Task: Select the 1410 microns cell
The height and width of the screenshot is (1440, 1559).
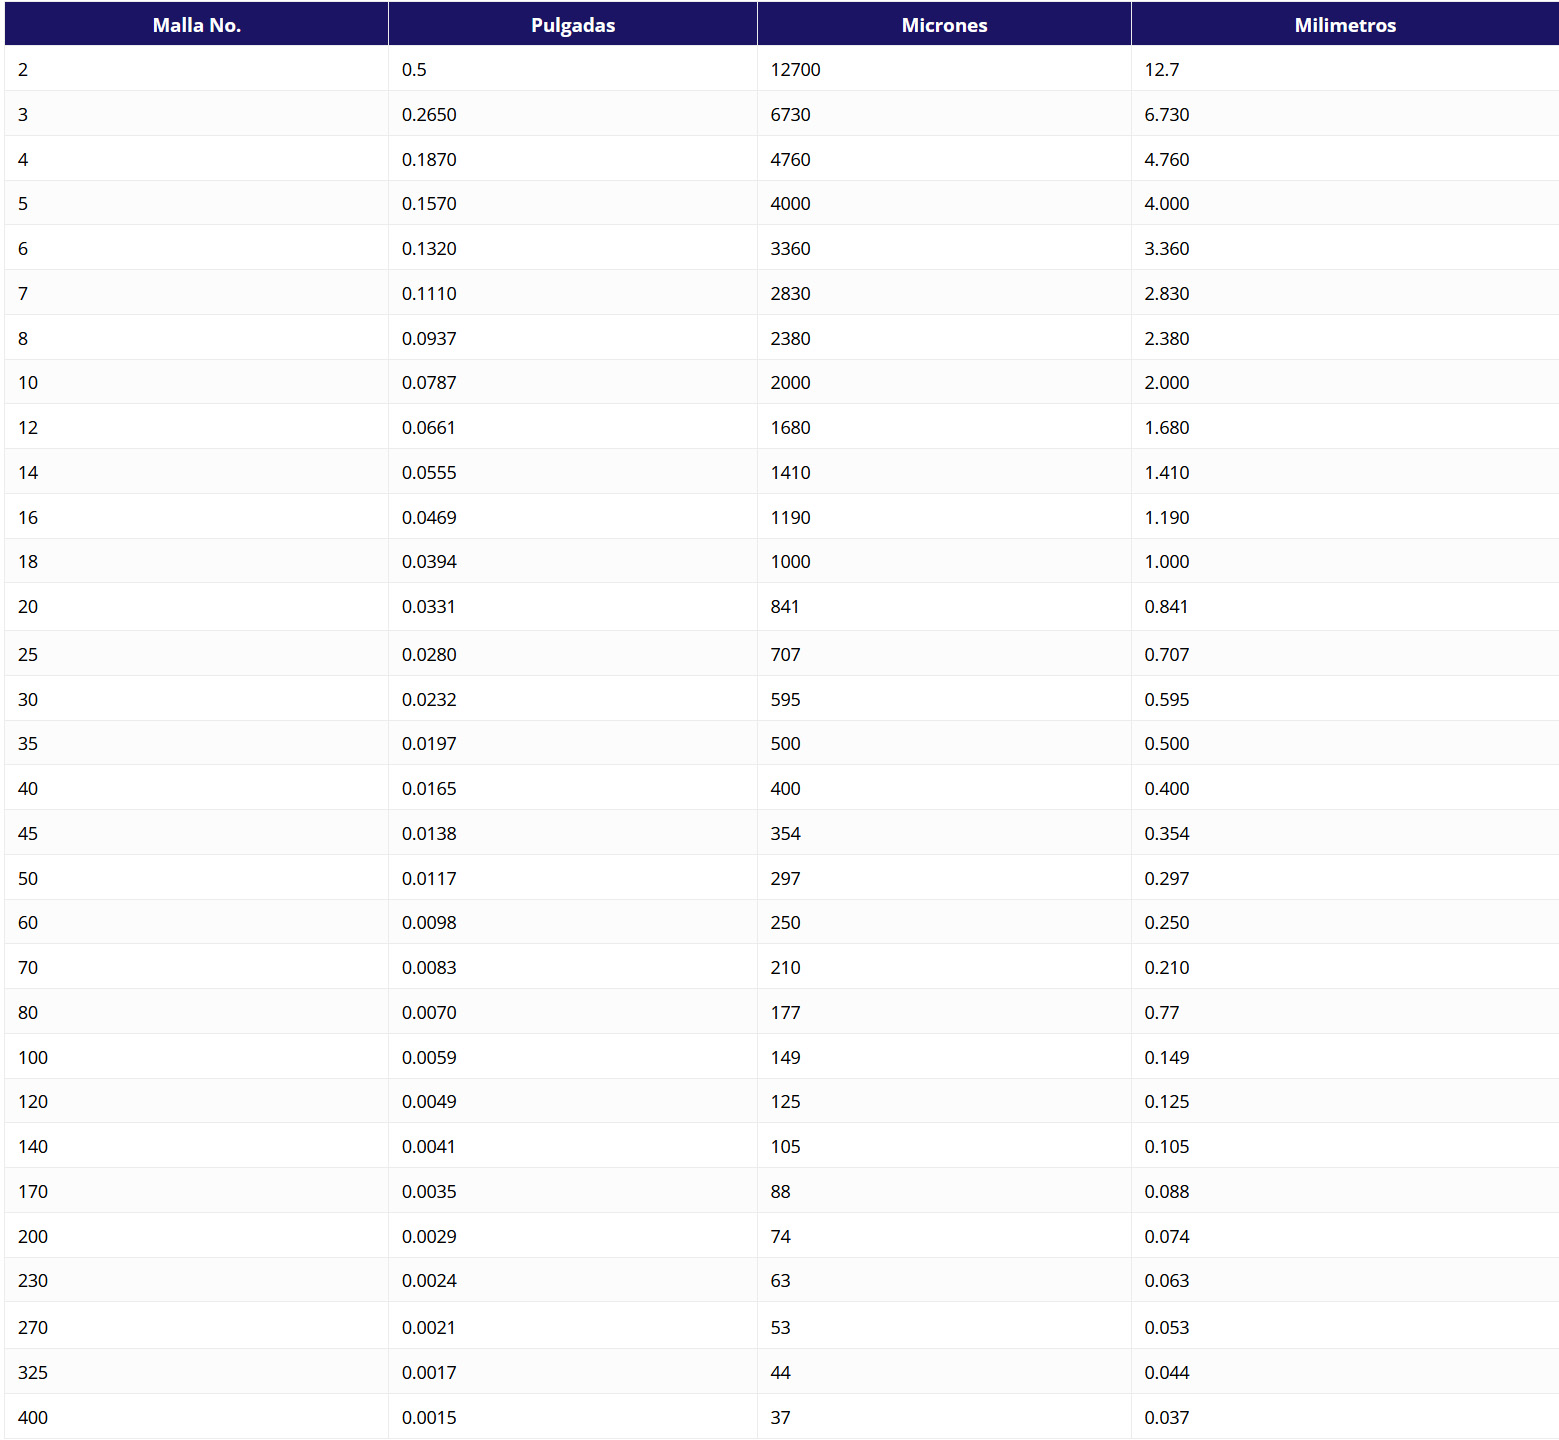Action: pyautogui.click(x=790, y=473)
